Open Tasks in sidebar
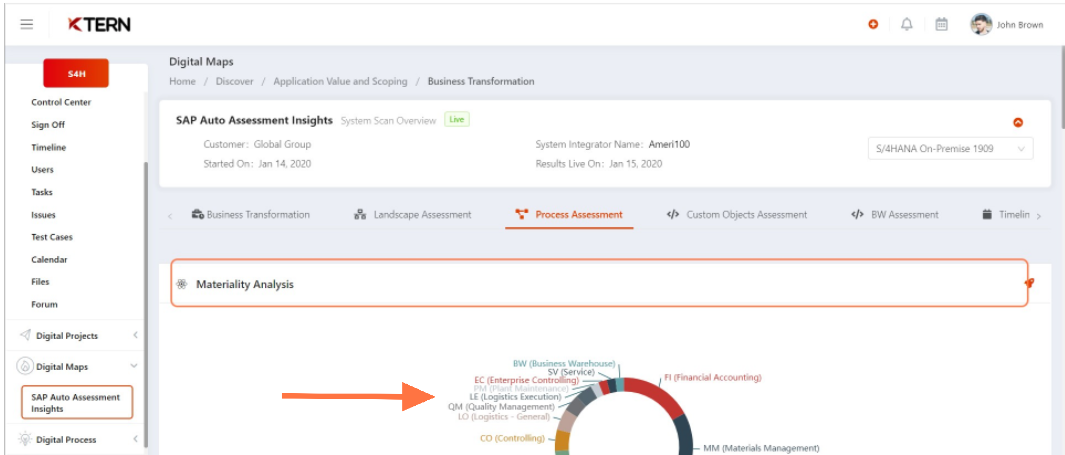1065x455 pixels. tap(41, 192)
